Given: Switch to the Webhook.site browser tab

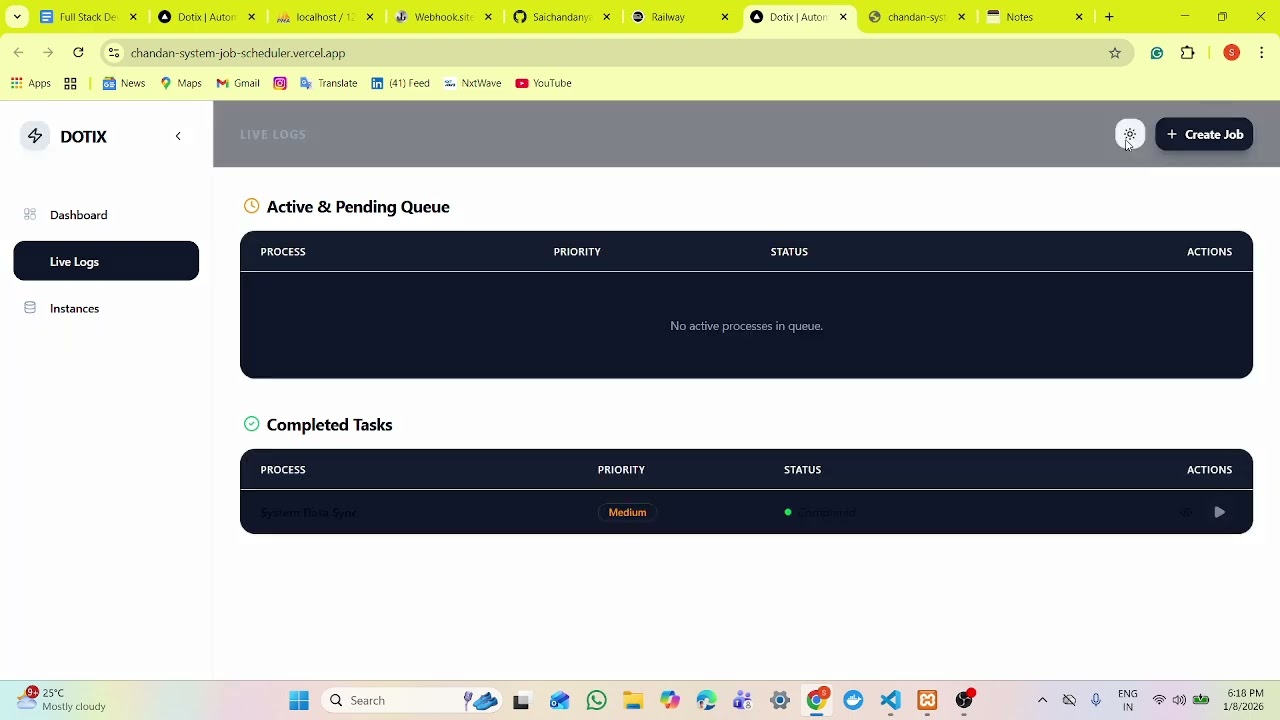Looking at the screenshot, I should (x=444, y=17).
